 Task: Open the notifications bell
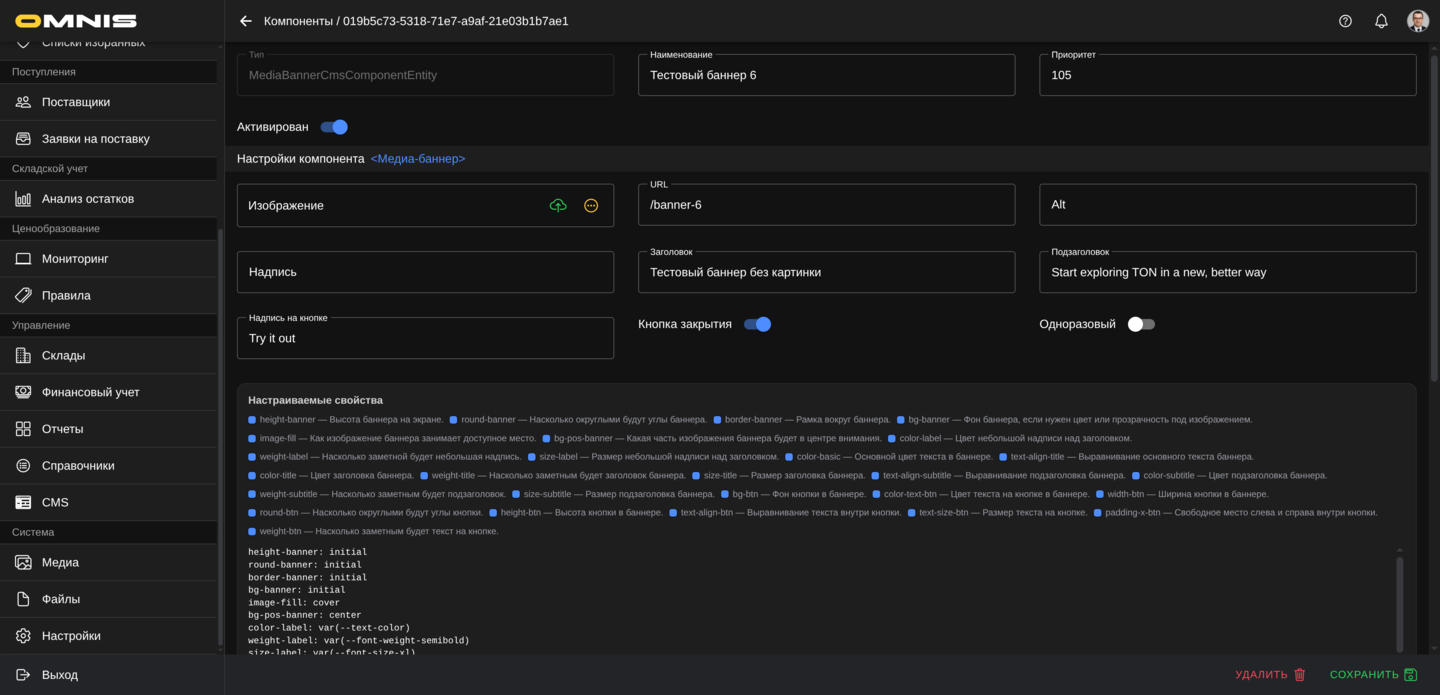pos(1381,21)
